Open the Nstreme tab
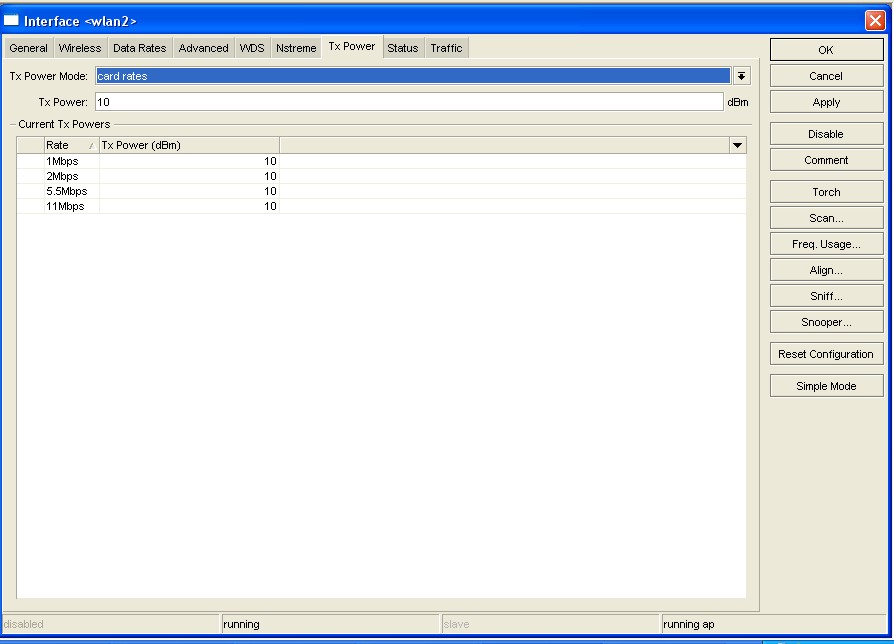This screenshot has height=644, width=894. coord(296,48)
